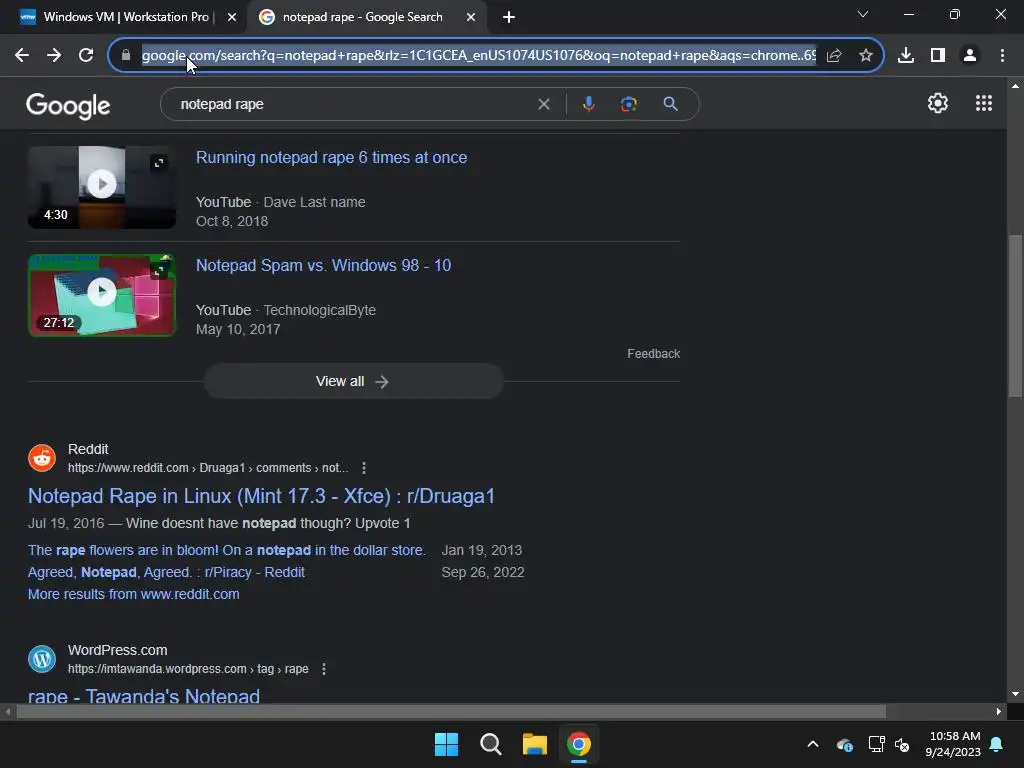Search by image with Google Lens
This screenshot has width=1024, height=768.
628,104
